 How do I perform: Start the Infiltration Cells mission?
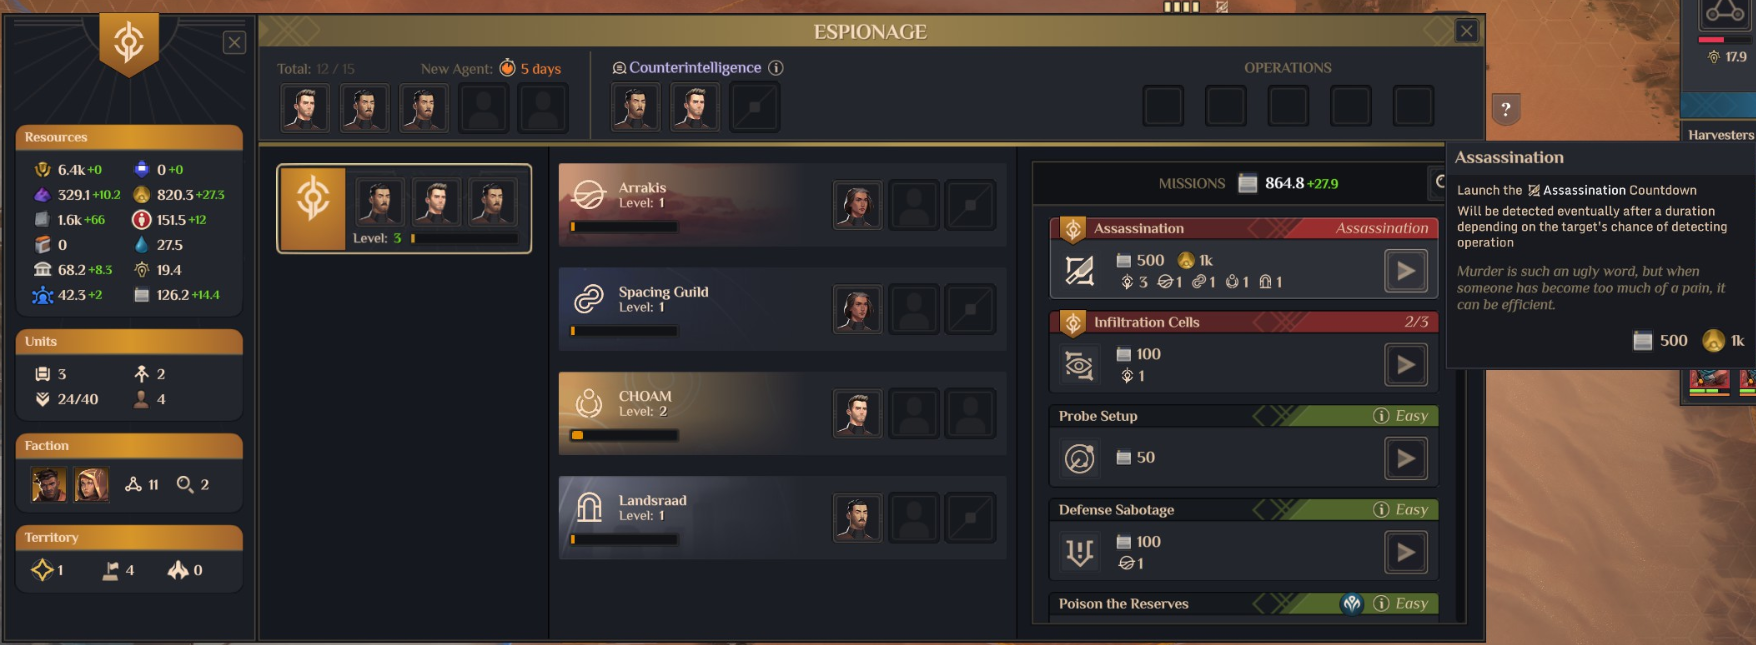(x=1406, y=365)
